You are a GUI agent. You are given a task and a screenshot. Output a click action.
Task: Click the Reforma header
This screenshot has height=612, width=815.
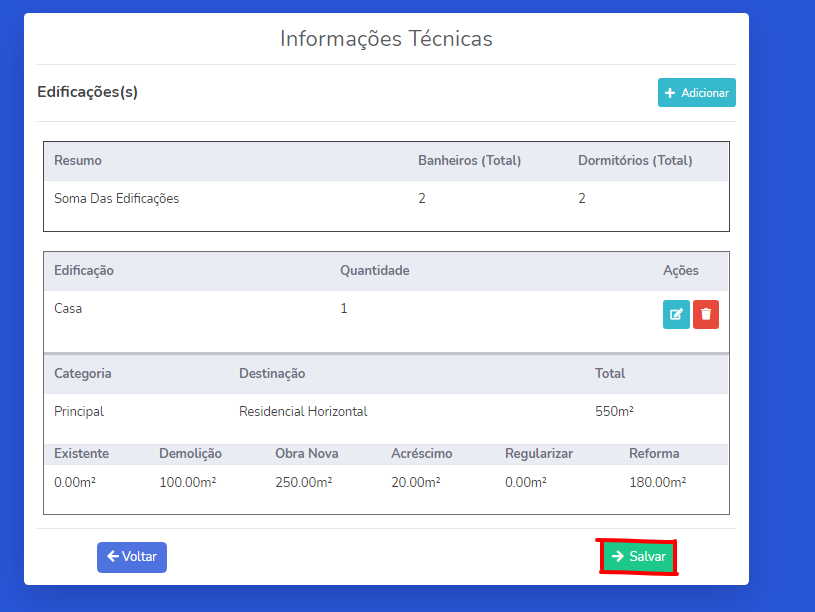(654, 454)
